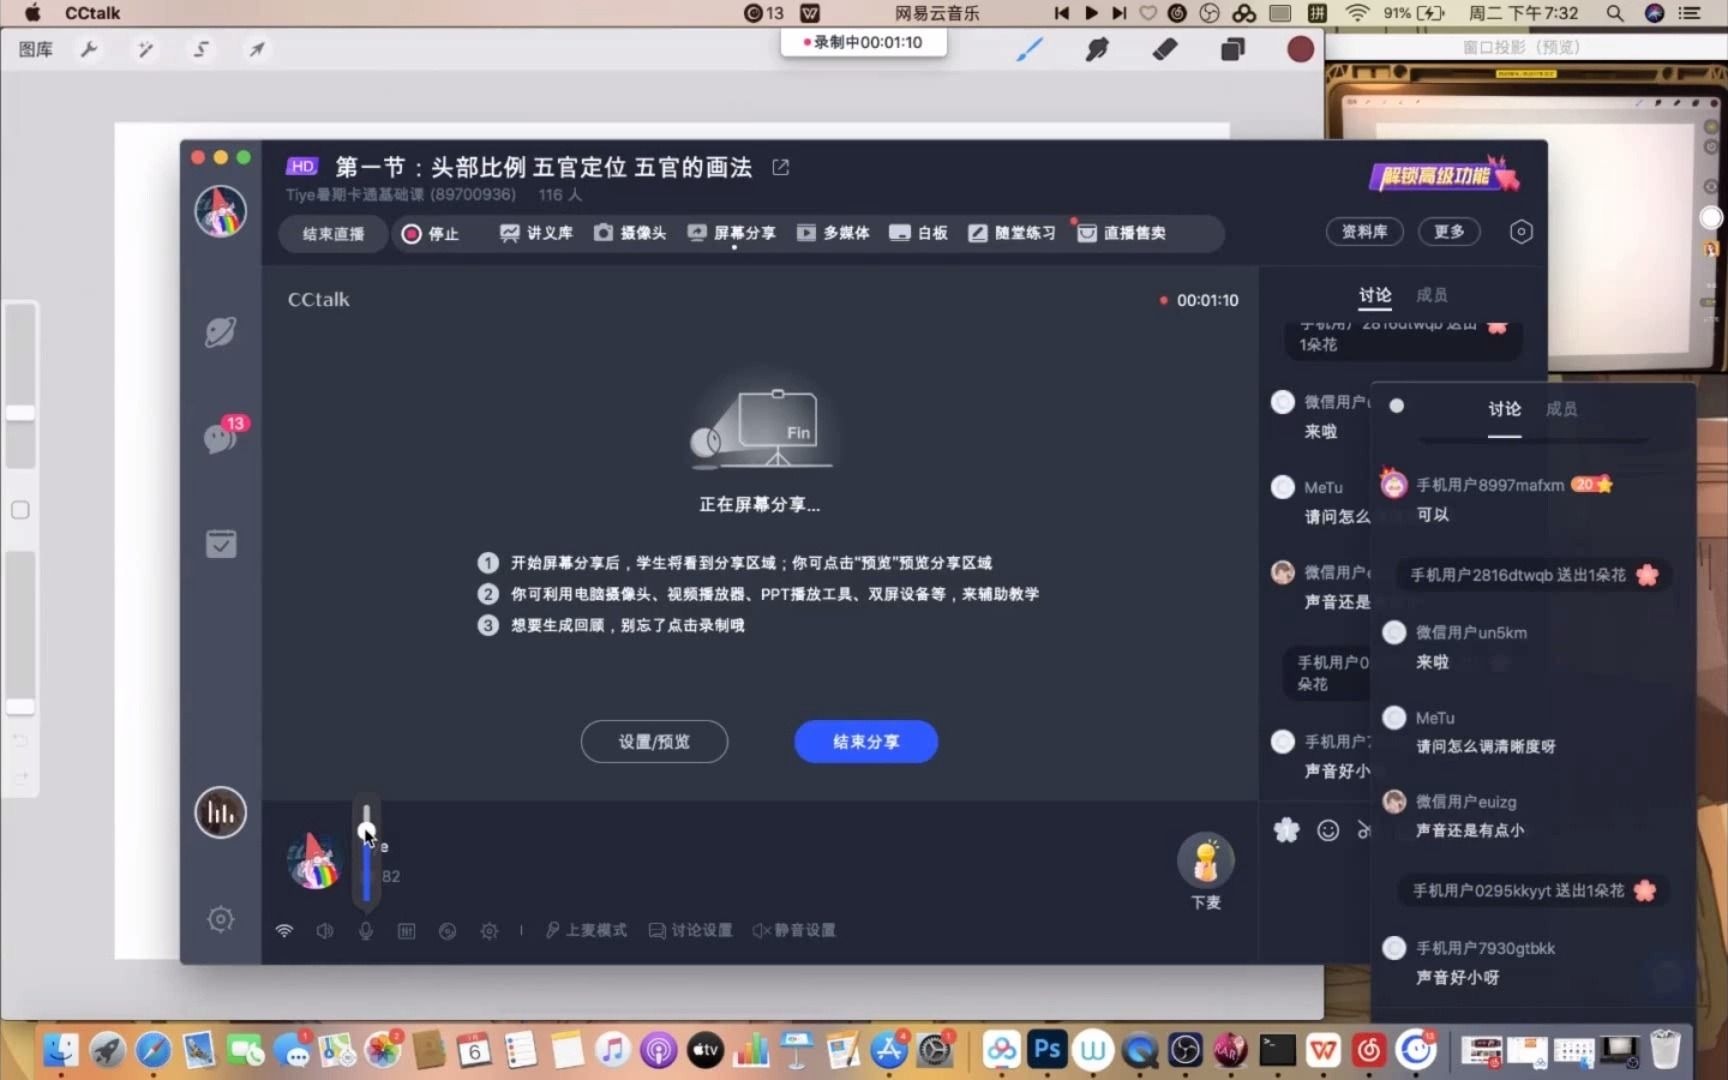The height and width of the screenshot is (1080, 1728).
Task: Open 白板 whiteboard
Action: point(918,233)
